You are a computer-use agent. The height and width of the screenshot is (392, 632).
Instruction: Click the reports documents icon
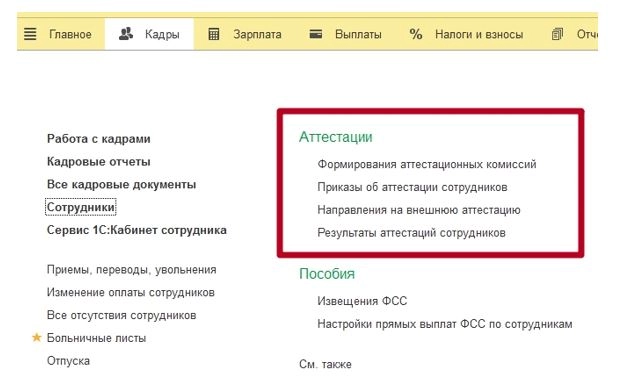point(557,34)
